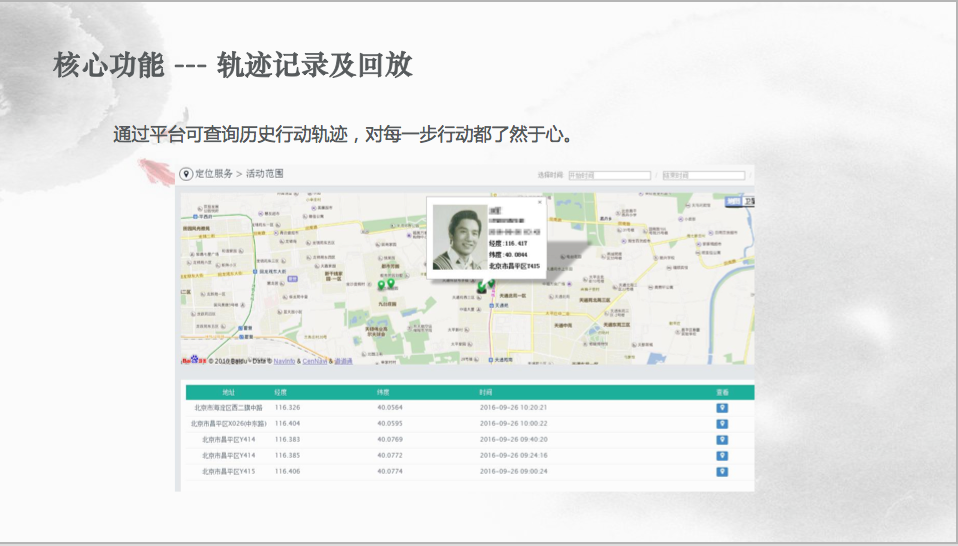Screen dimensions: 958x546
Task: Click the location pin icon beside 定位服务
Action: [x=186, y=174]
